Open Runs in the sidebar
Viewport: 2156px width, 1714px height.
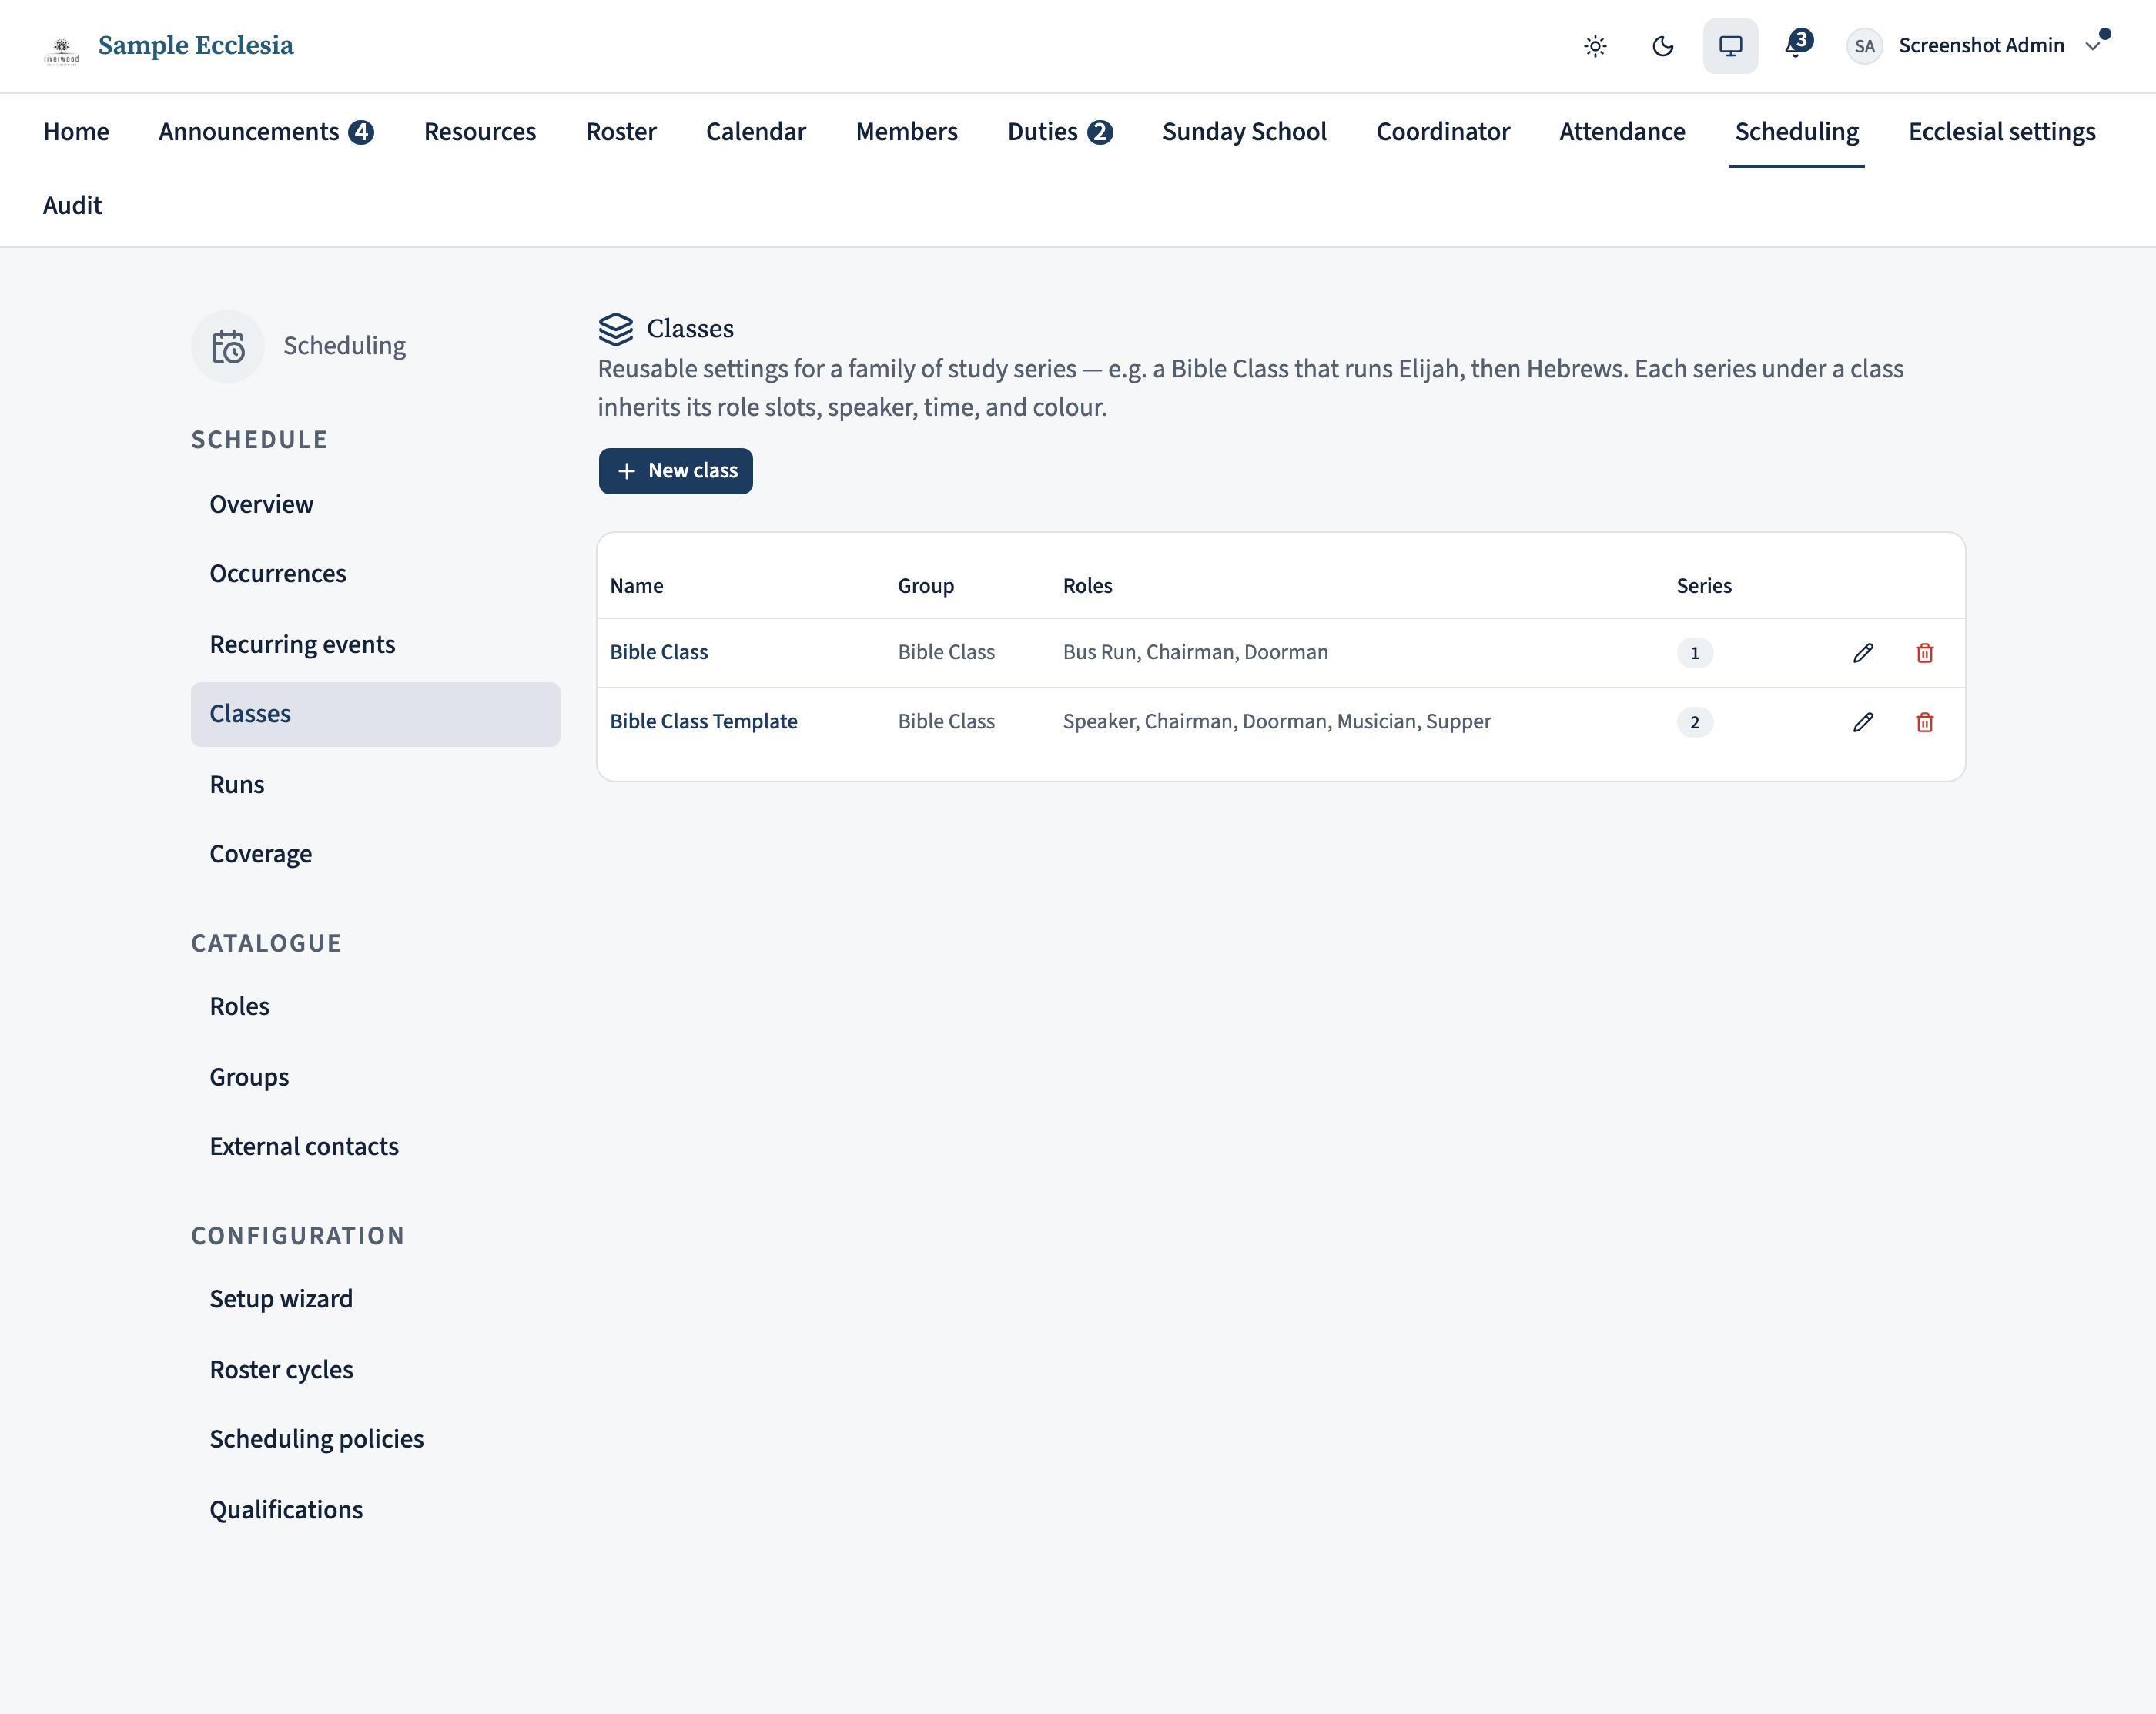point(375,785)
